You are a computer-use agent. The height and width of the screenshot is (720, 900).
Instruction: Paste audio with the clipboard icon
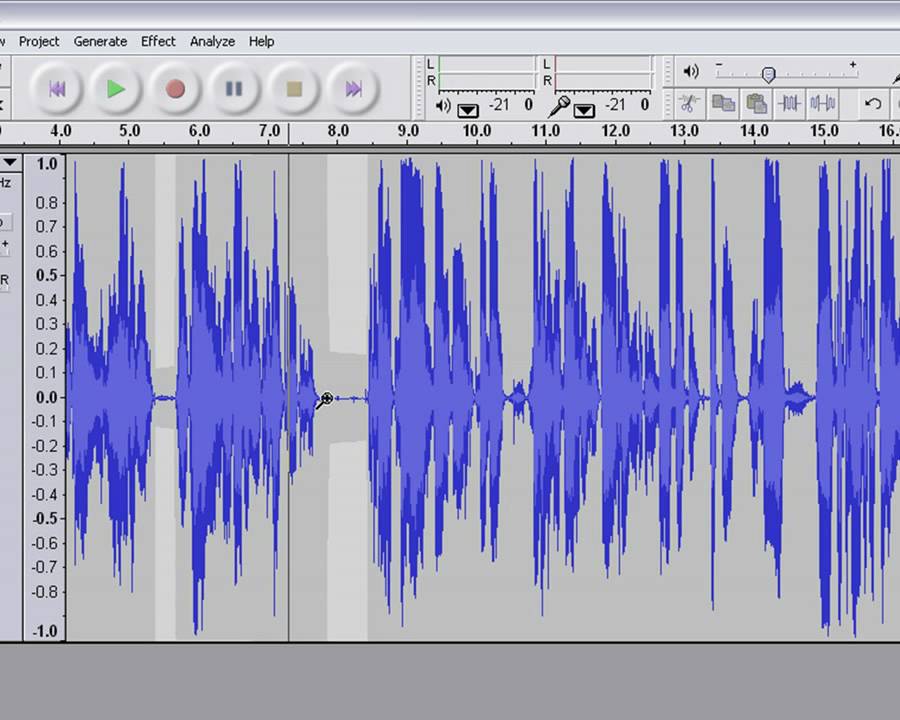pos(757,104)
